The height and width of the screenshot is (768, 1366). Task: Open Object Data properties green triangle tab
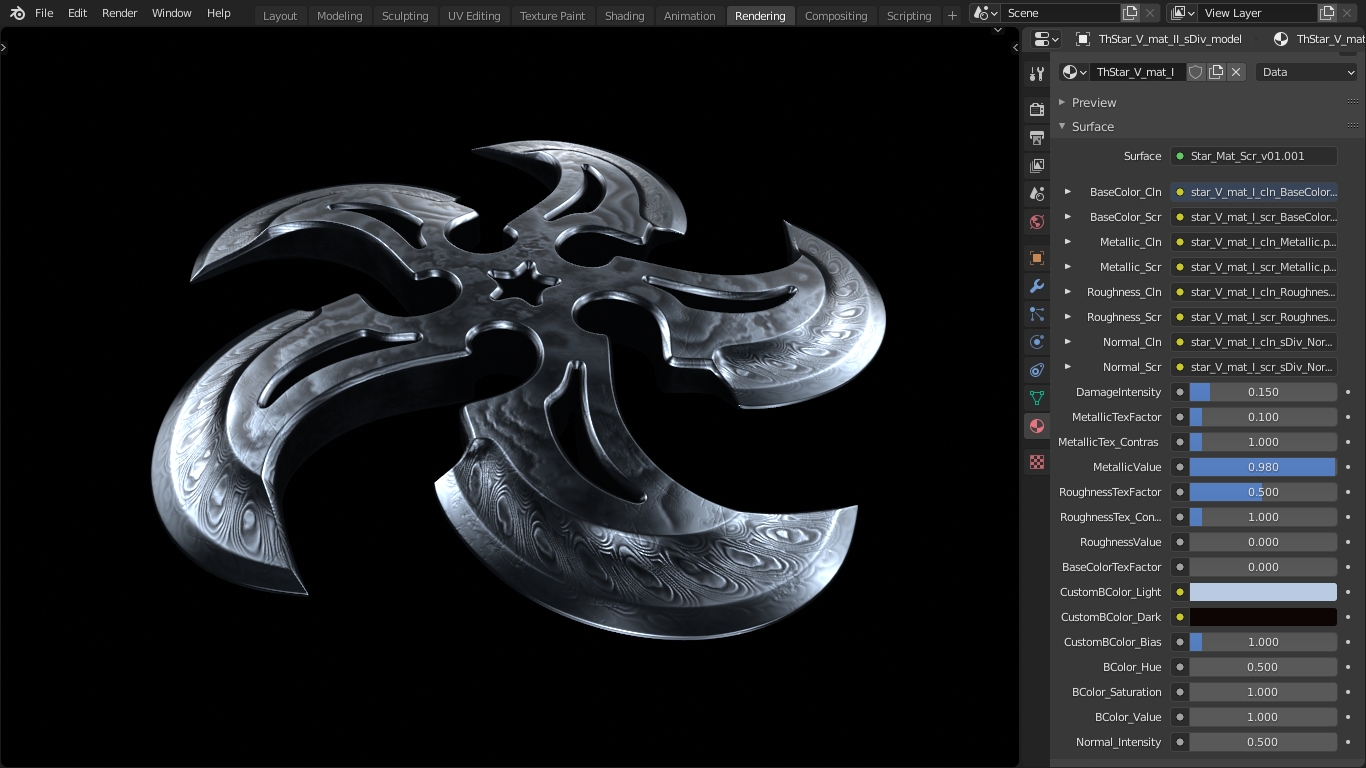pyautogui.click(x=1037, y=398)
